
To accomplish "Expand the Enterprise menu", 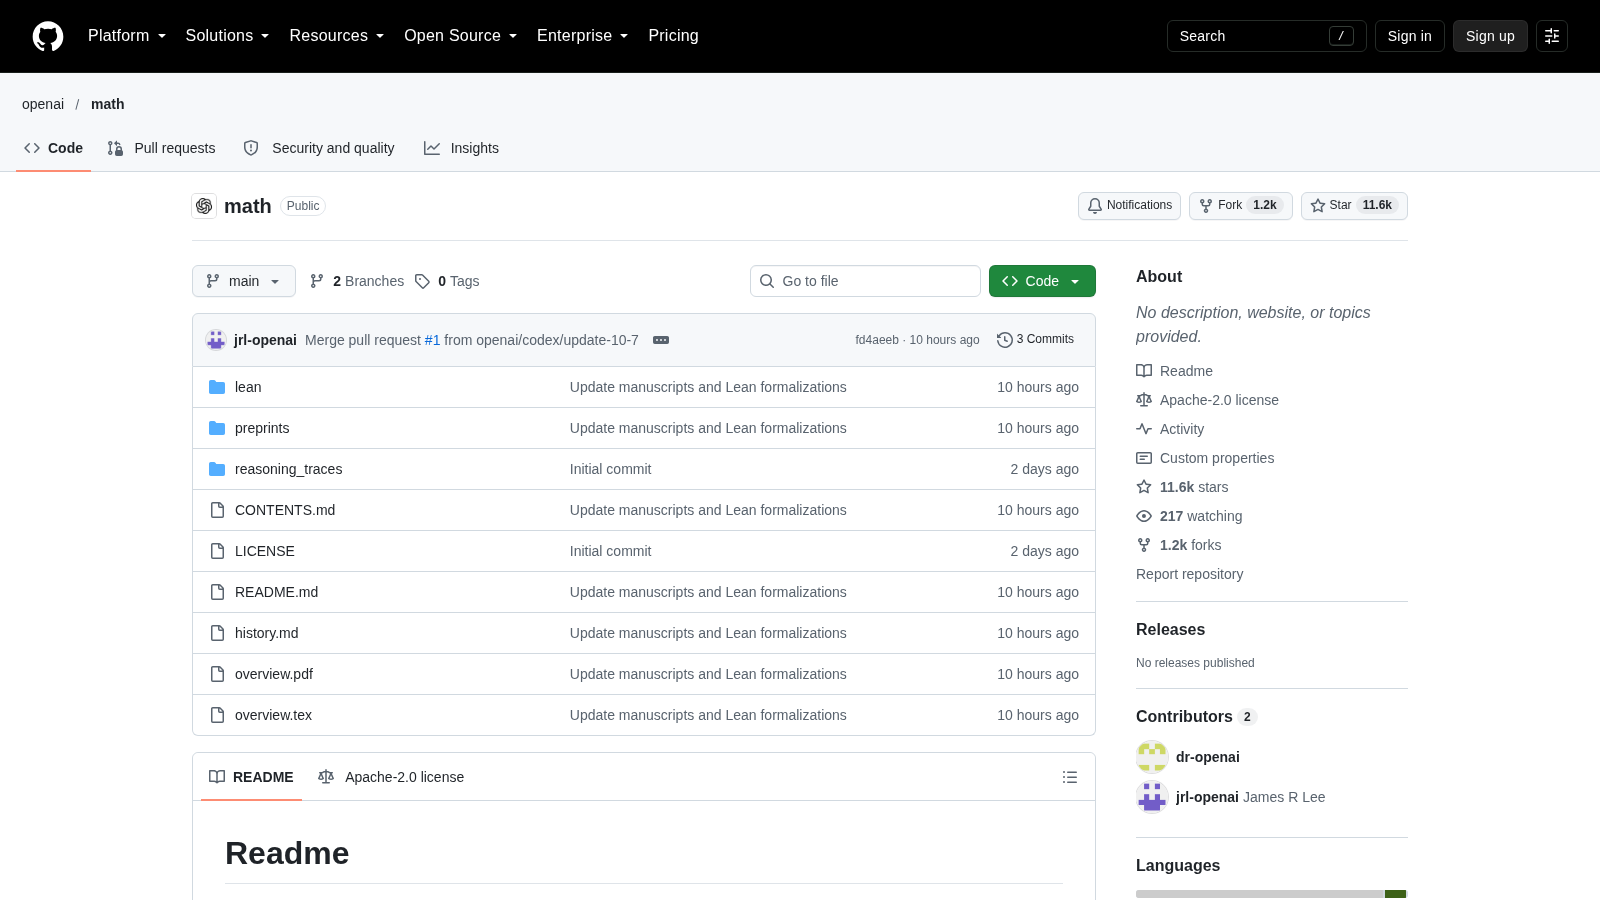I will click(583, 36).
